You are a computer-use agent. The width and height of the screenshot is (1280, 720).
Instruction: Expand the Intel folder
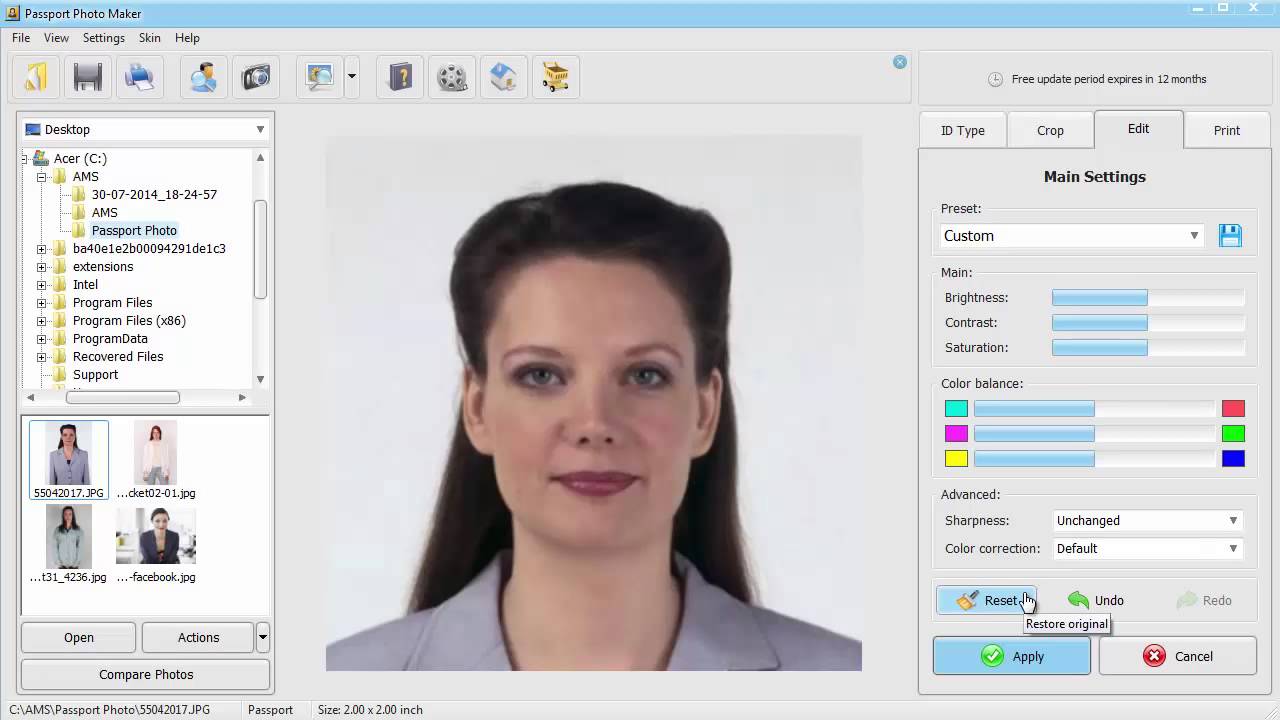pyautogui.click(x=42, y=285)
